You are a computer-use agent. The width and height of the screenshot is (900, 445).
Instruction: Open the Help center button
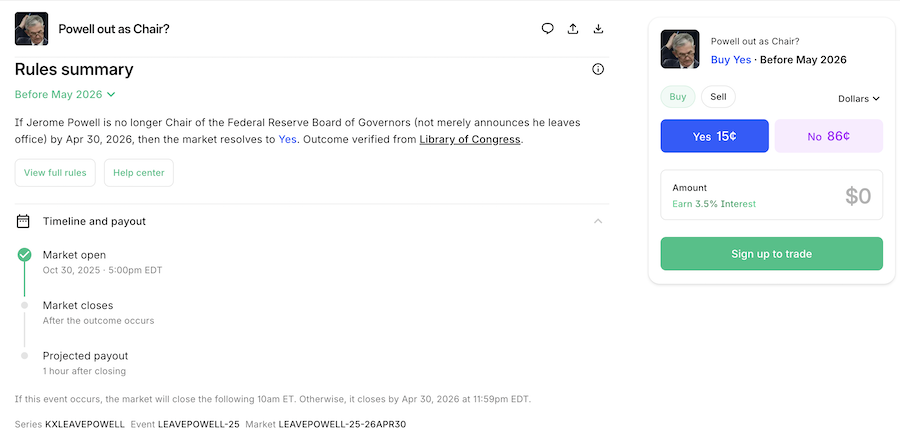click(139, 173)
